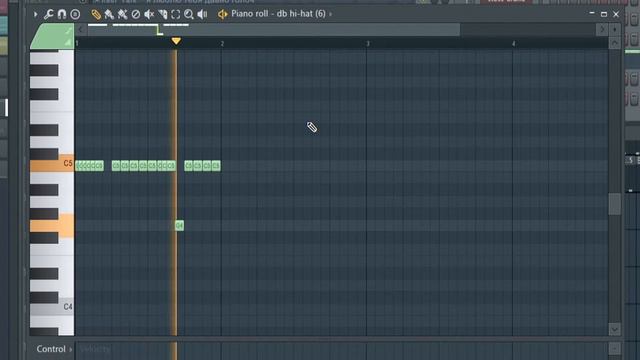This screenshot has width=640, height=360.
Task: Select the last C5 note before bar 2
Action: coord(216,165)
